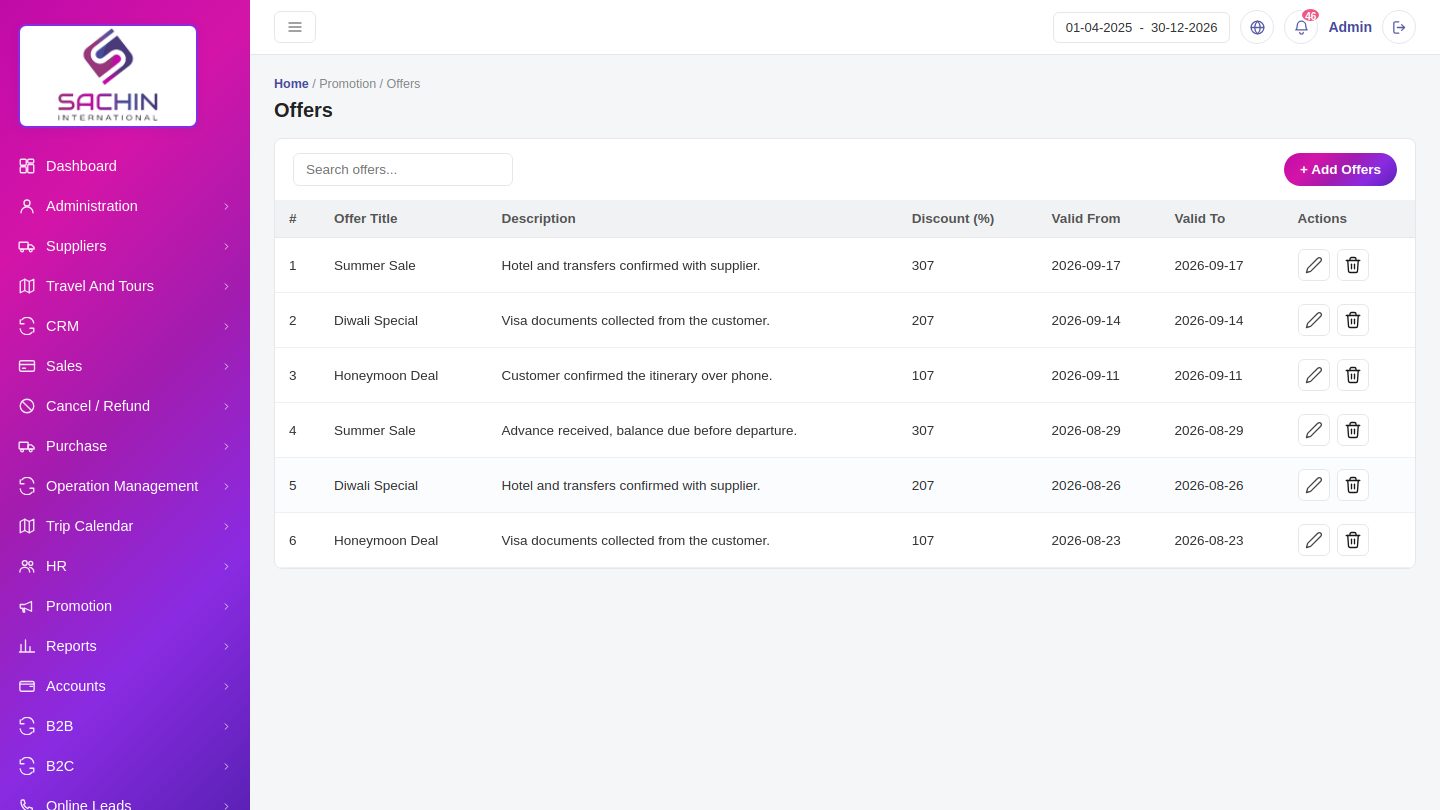Delete the Honeymoon Deal offer in row 6

(1353, 540)
